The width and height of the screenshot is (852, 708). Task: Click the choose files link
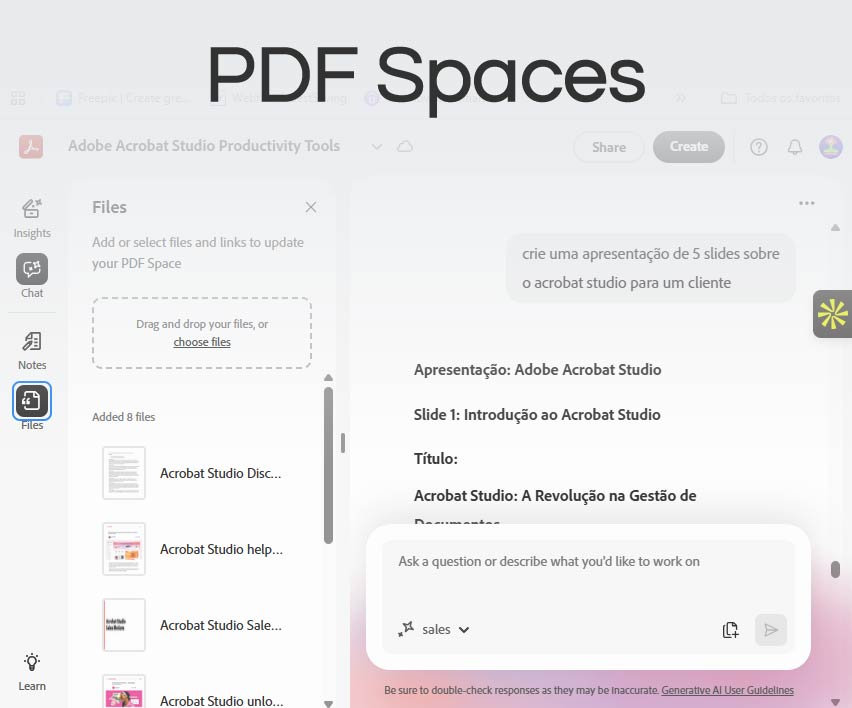(x=202, y=342)
